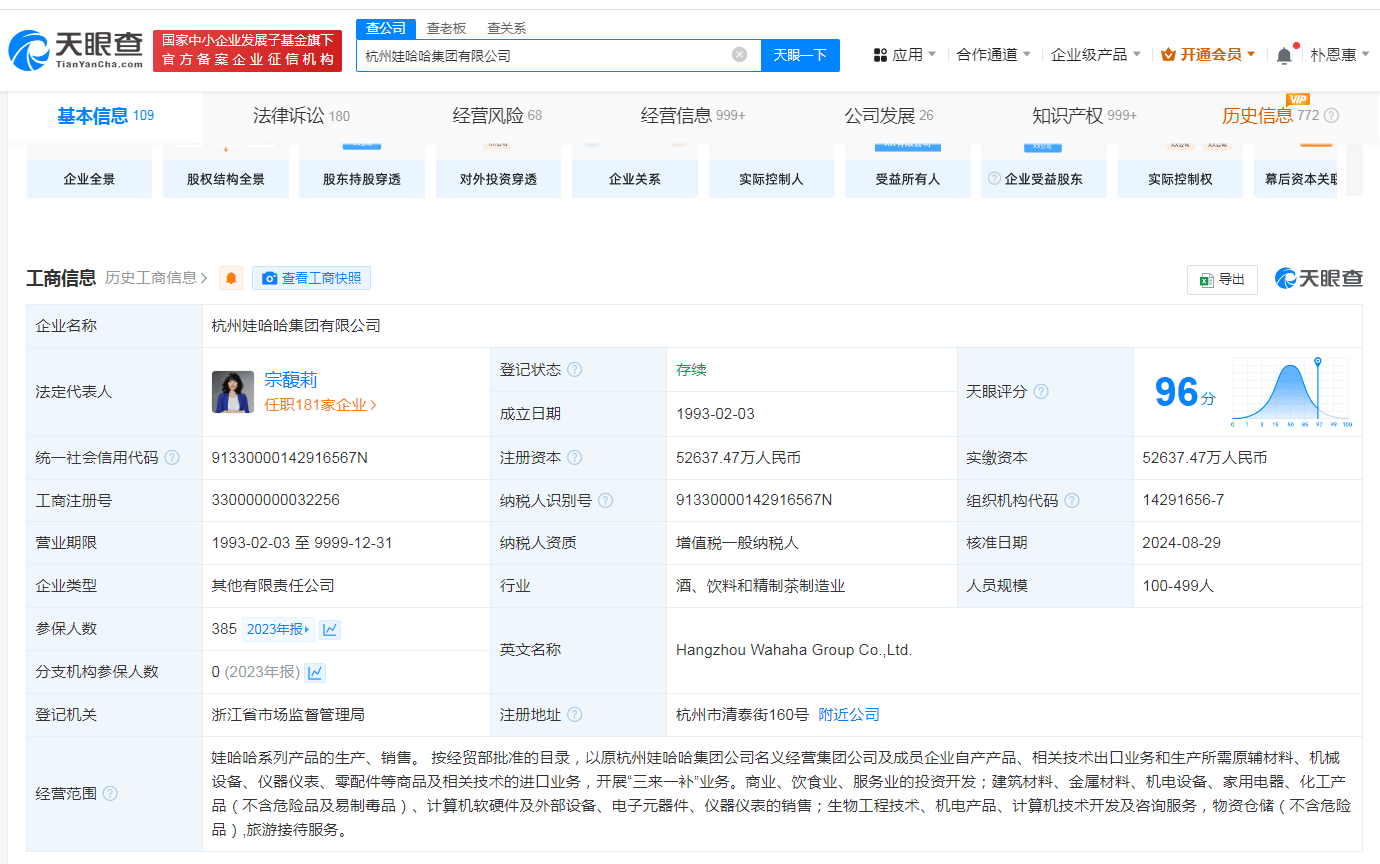Open the 开通会员 dropdown
This screenshot has height=864, width=1380.
click(1209, 55)
